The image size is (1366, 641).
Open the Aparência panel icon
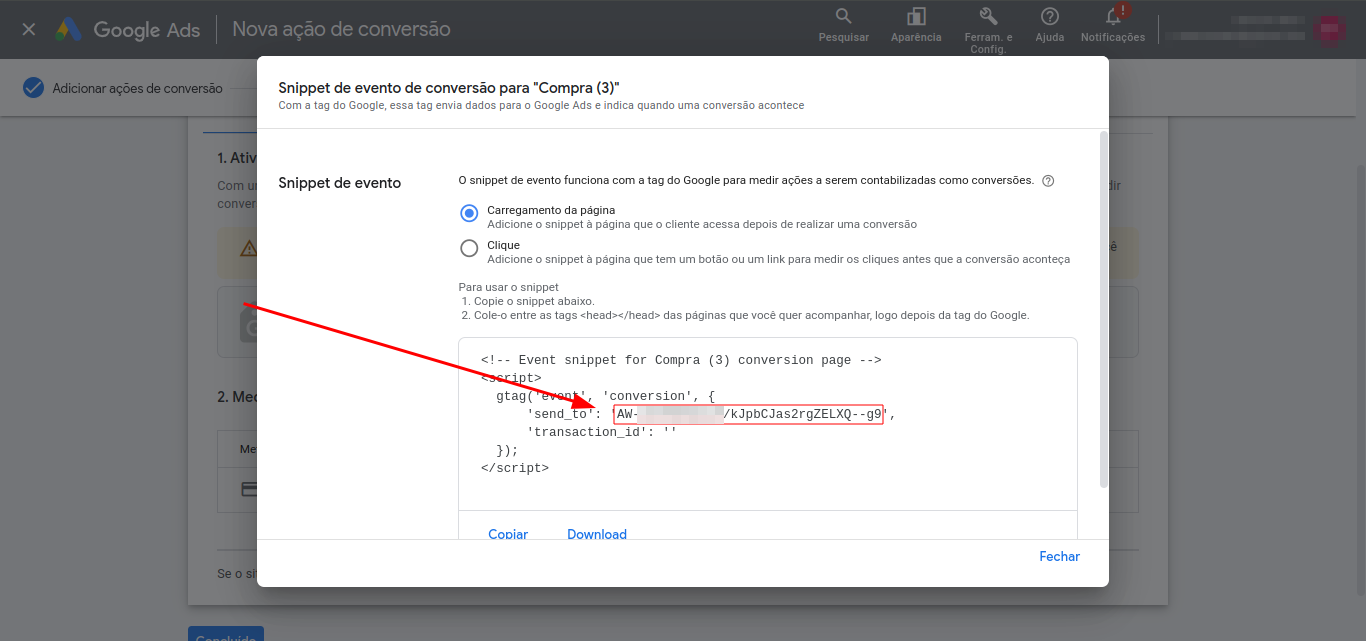(915, 17)
